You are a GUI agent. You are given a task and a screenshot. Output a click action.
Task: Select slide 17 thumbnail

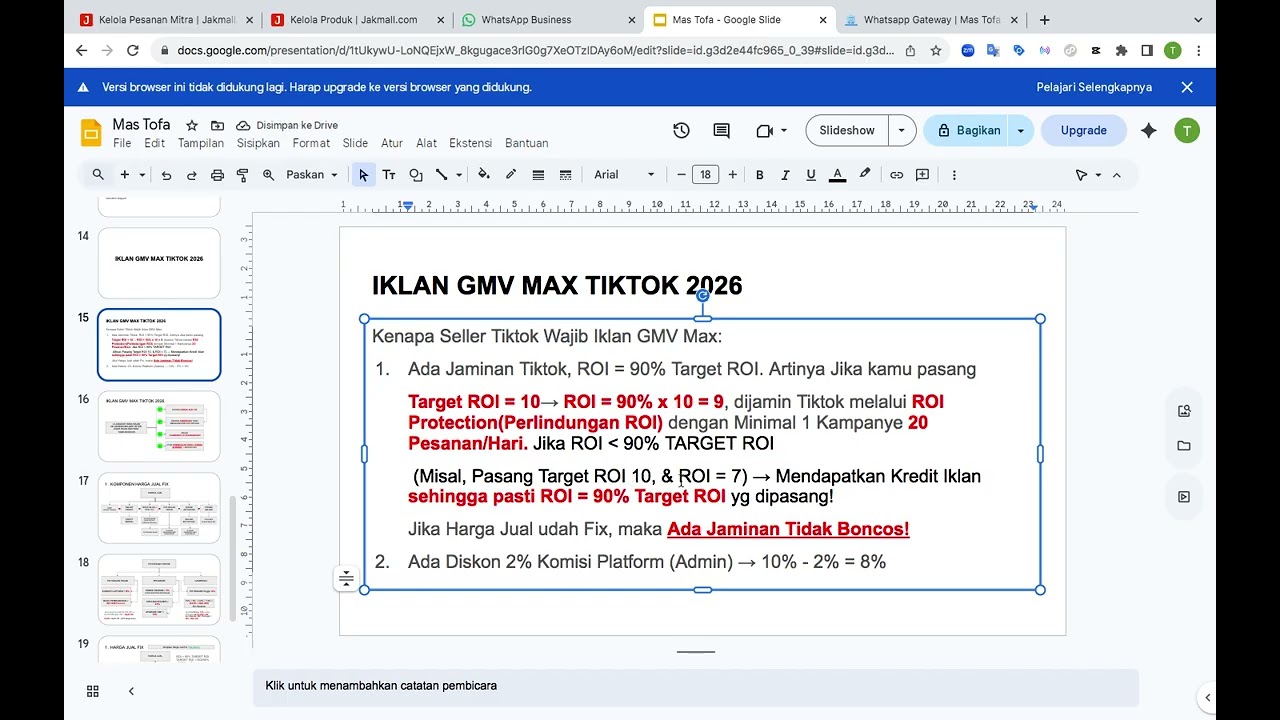tap(159, 508)
